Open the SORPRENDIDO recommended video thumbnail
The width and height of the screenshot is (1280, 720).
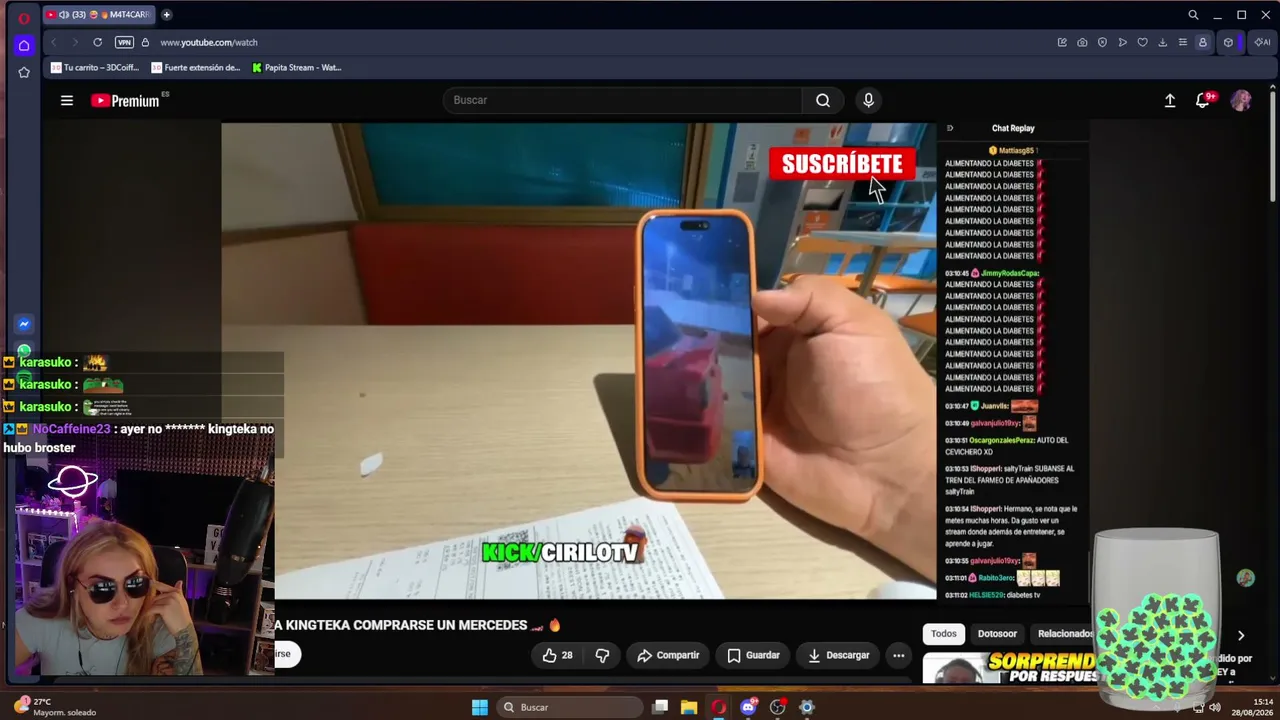(1010, 668)
